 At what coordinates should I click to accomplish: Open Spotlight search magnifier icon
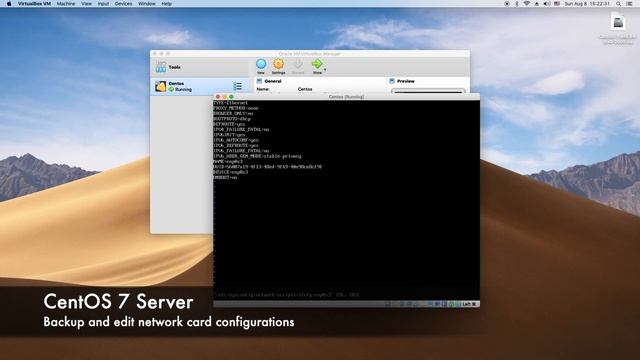tap(618, 4)
